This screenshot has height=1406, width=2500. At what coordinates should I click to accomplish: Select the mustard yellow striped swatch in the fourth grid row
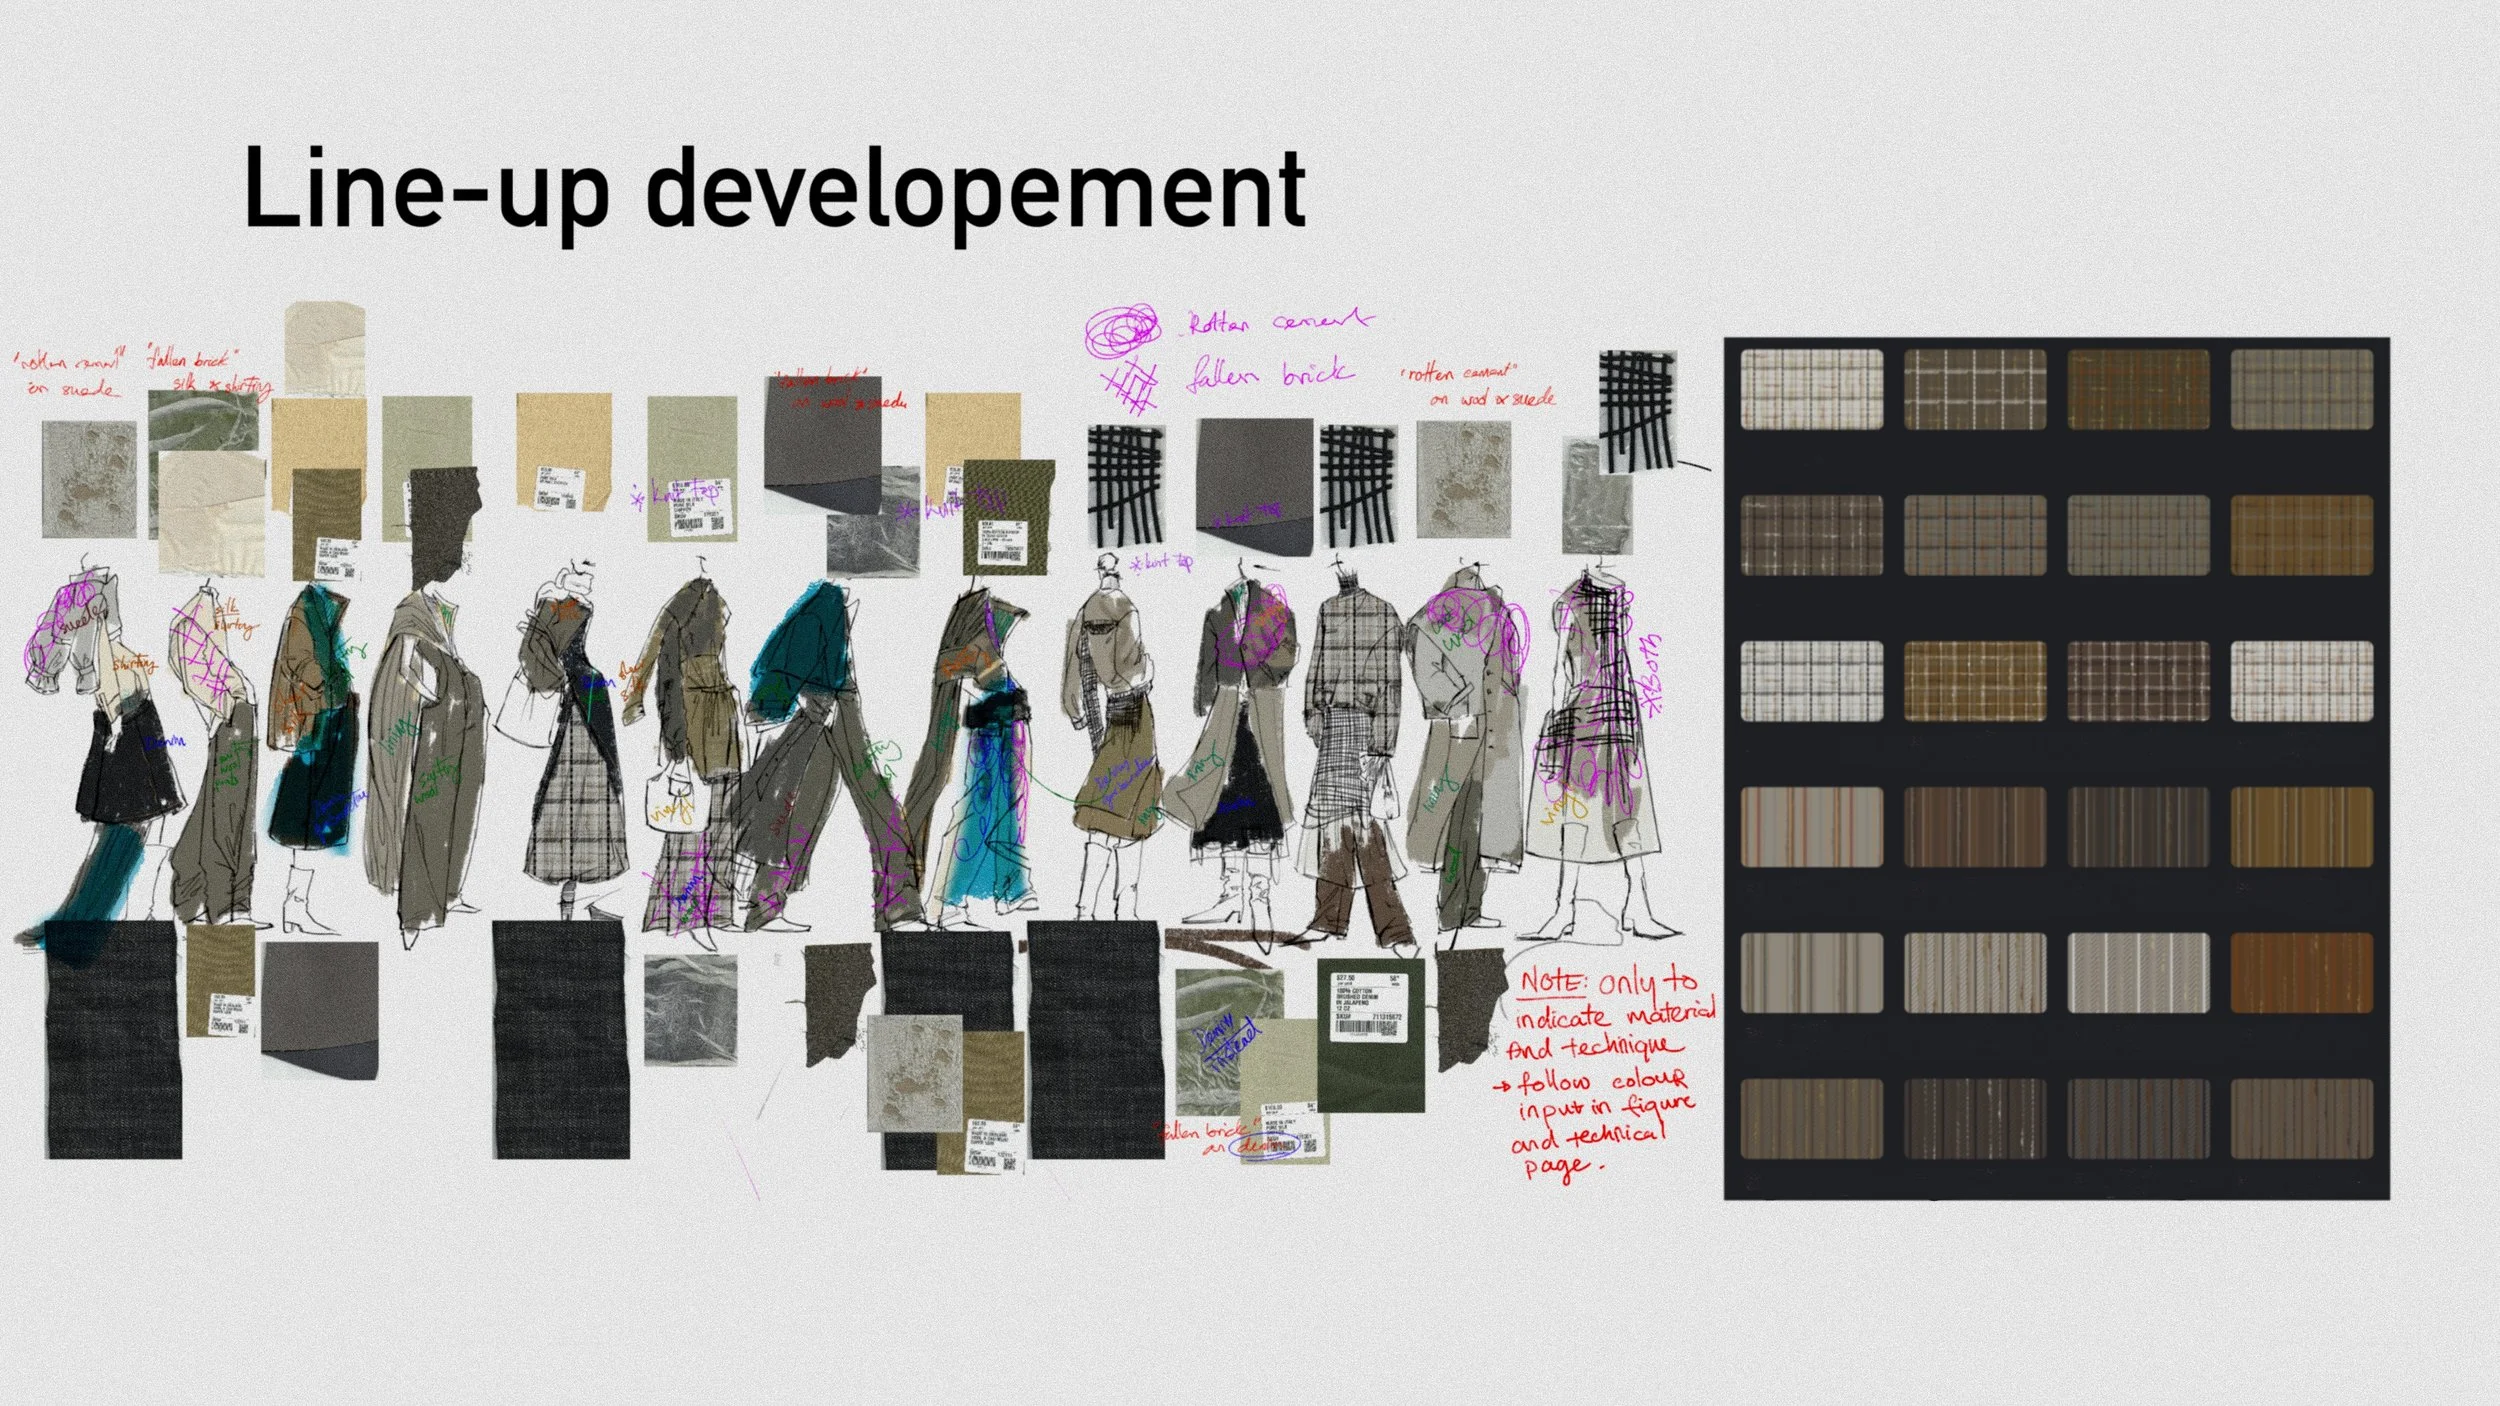[x=2301, y=827]
